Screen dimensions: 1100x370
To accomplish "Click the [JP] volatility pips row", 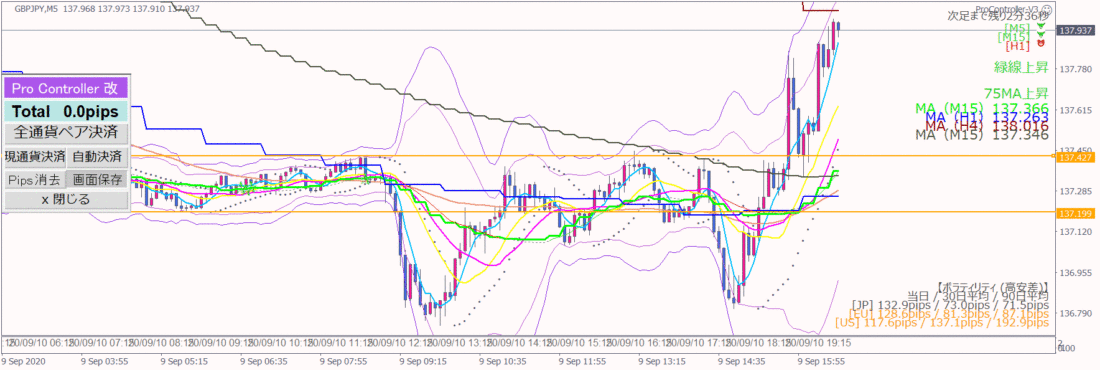I will coord(950,305).
